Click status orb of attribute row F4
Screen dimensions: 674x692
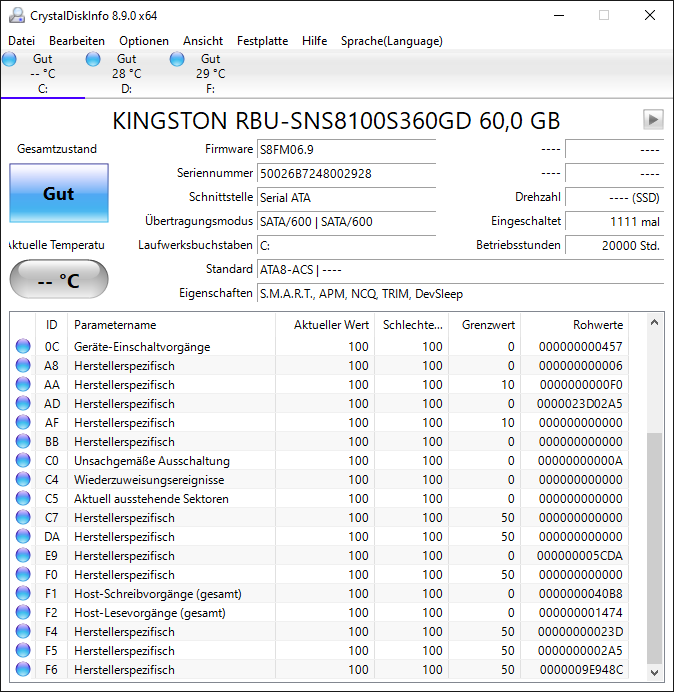click(x=23, y=631)
